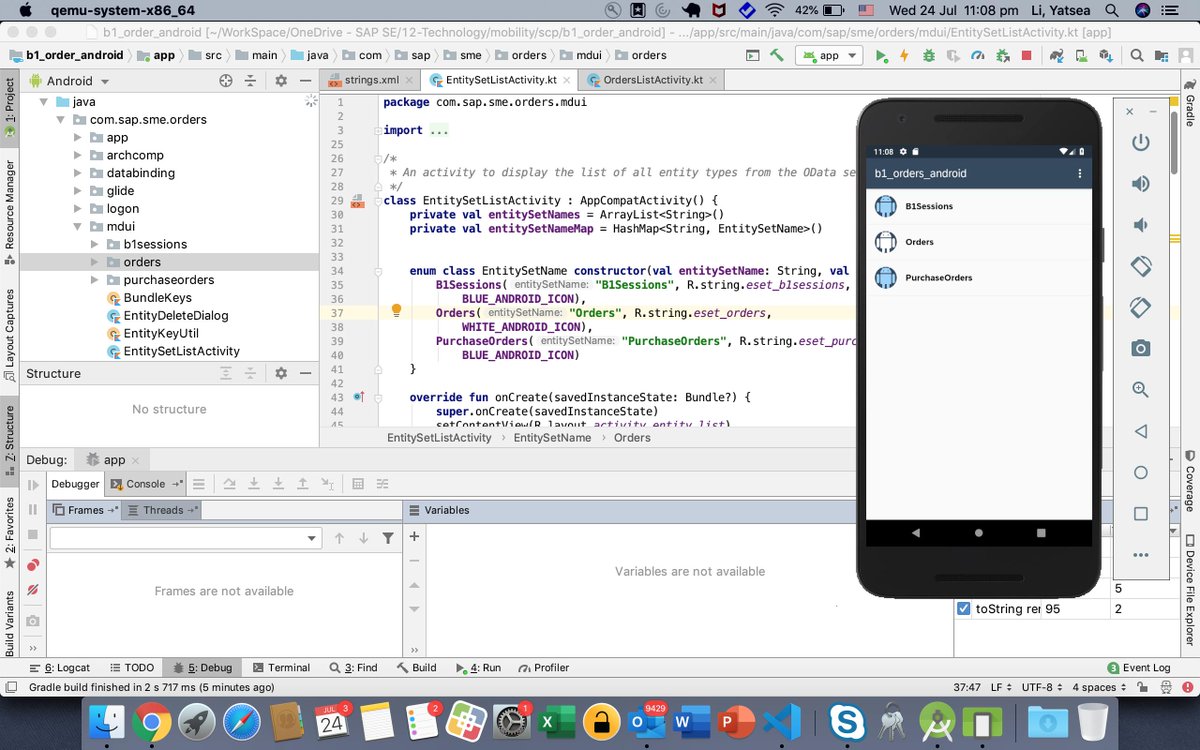Click emulator volume down icon
The width and height of the screenshot is (1200, 750).
tap(1141, 225)
